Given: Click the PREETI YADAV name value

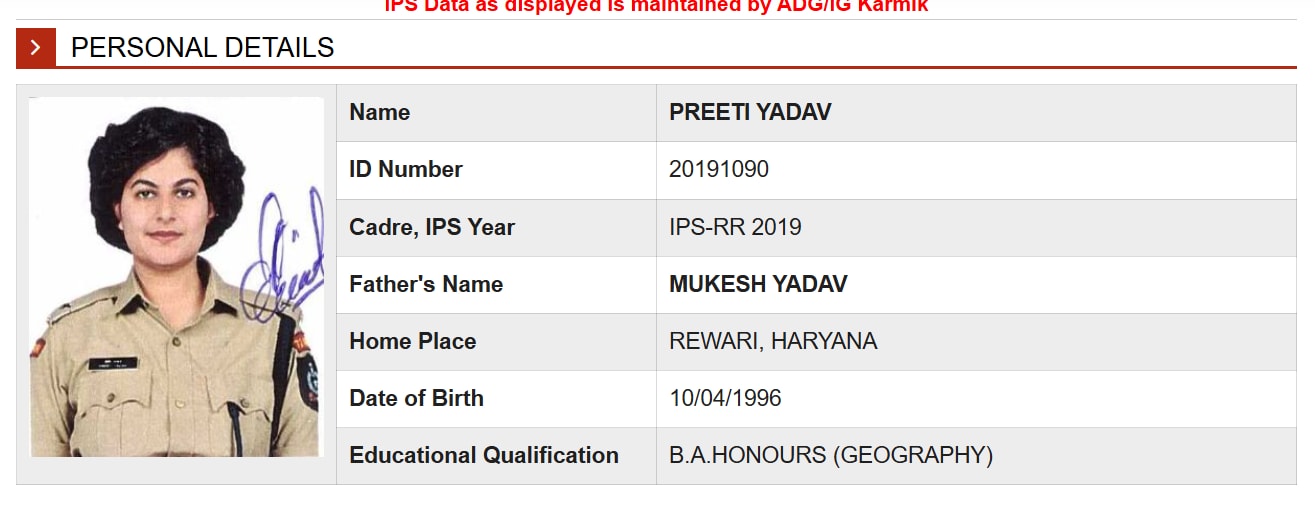Looking at the screenshot, I should (750, 112).
